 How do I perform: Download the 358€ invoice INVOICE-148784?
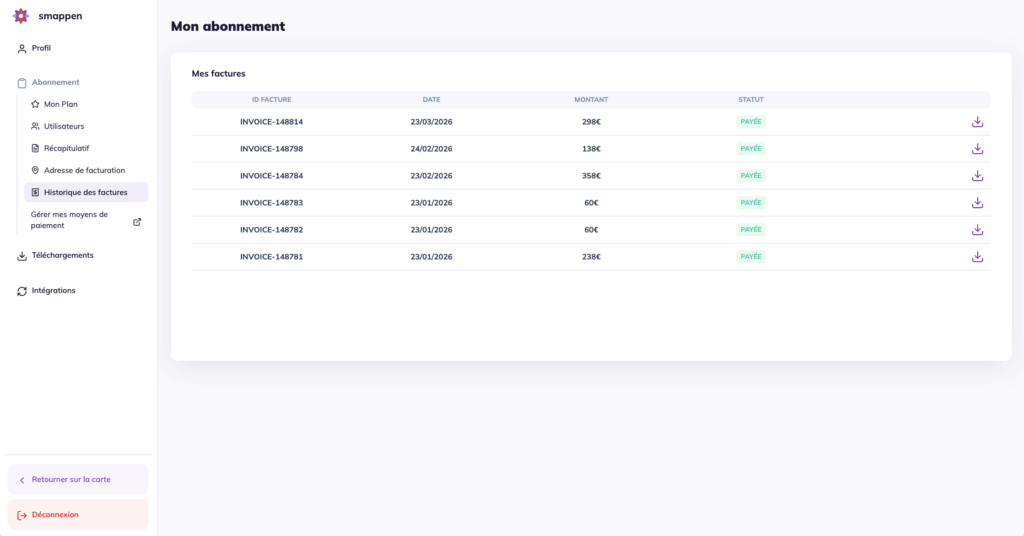coord(977,176)
